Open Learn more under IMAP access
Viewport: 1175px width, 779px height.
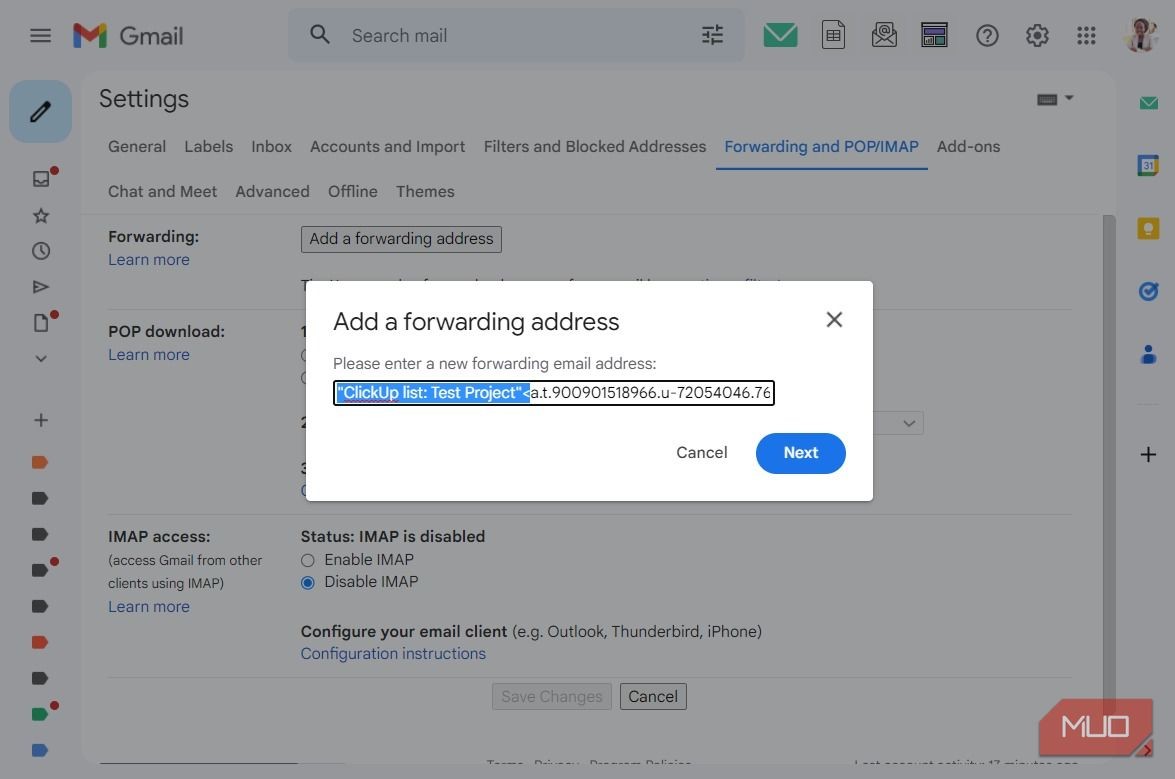(x=148, y=607)
